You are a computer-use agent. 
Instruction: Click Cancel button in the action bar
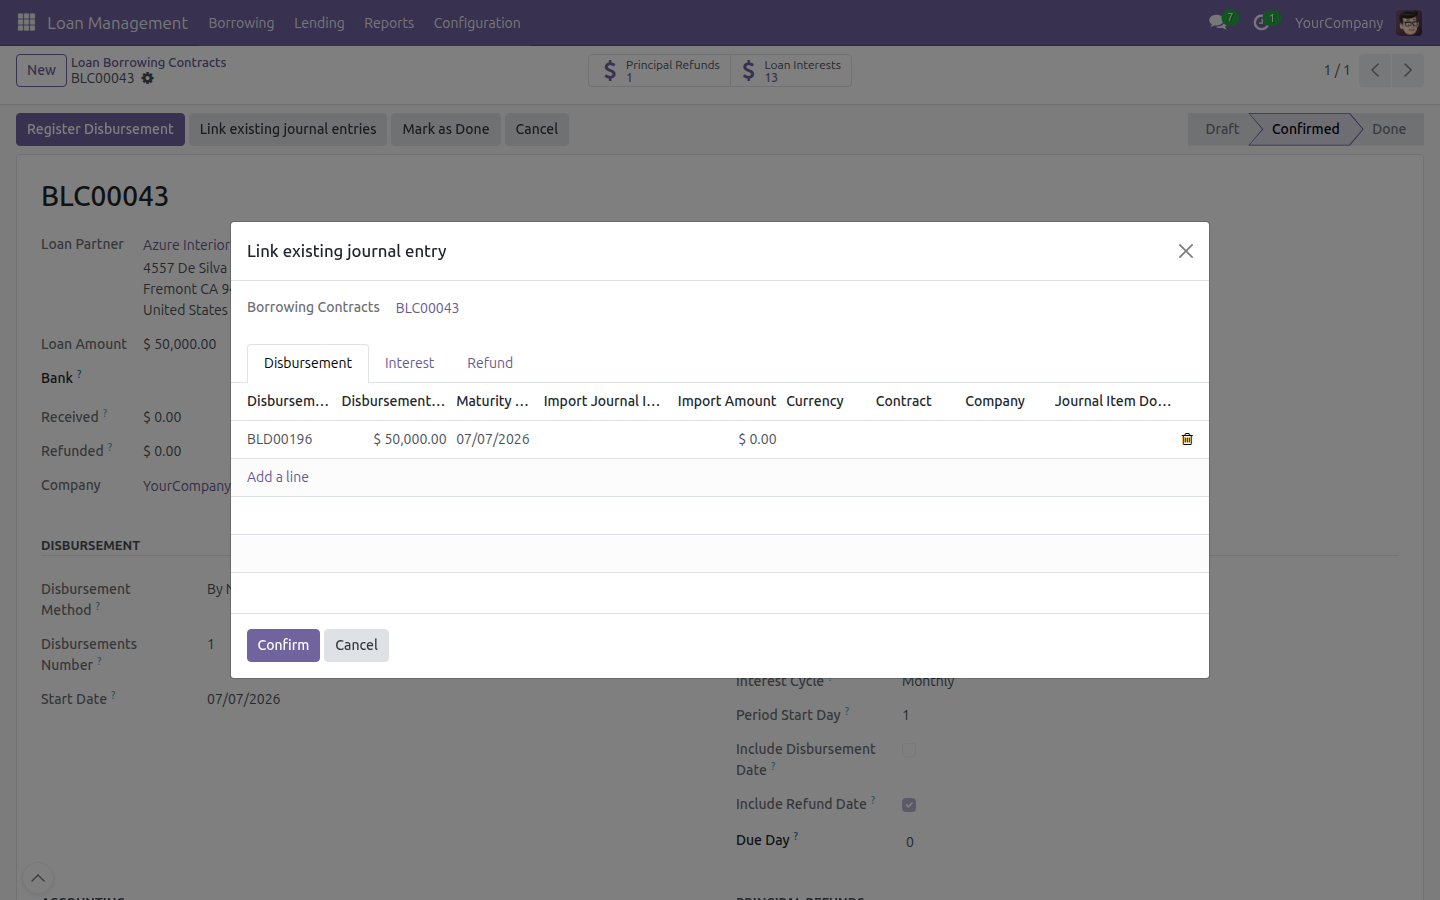(x=537, y=129)
